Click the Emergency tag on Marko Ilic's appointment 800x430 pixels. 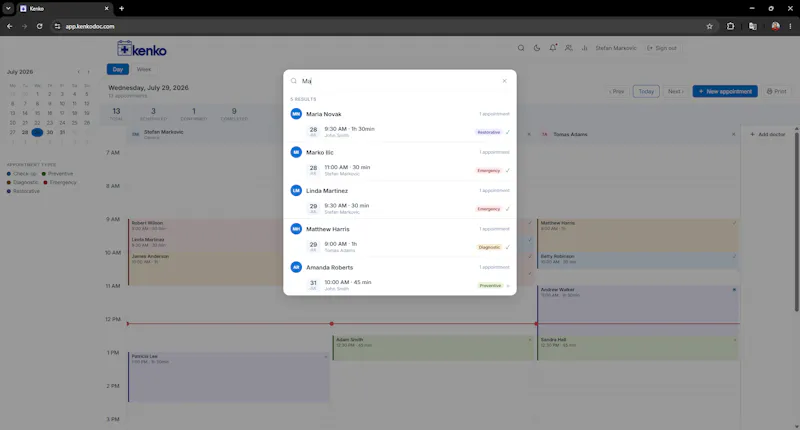(489, 170)
